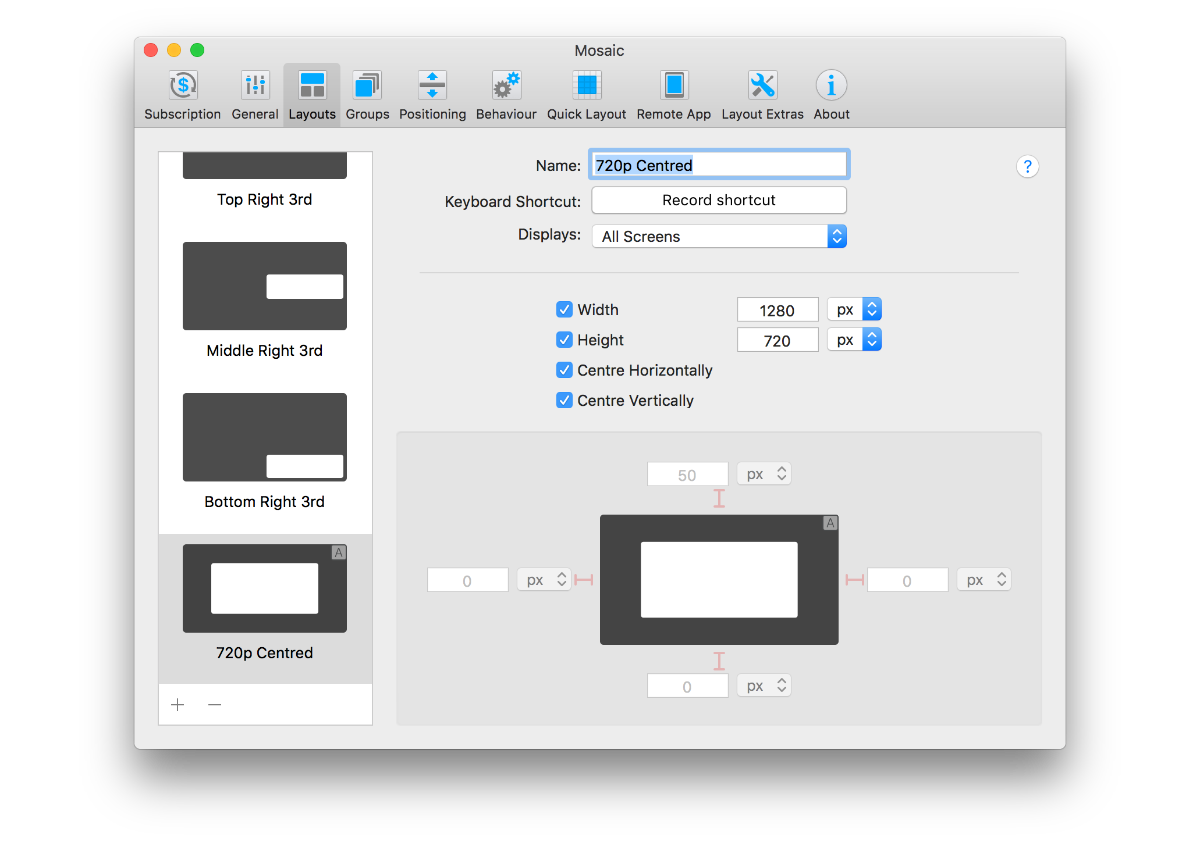Click the large centred layout preview
1200x842 pixels.
tap(719, 579)
